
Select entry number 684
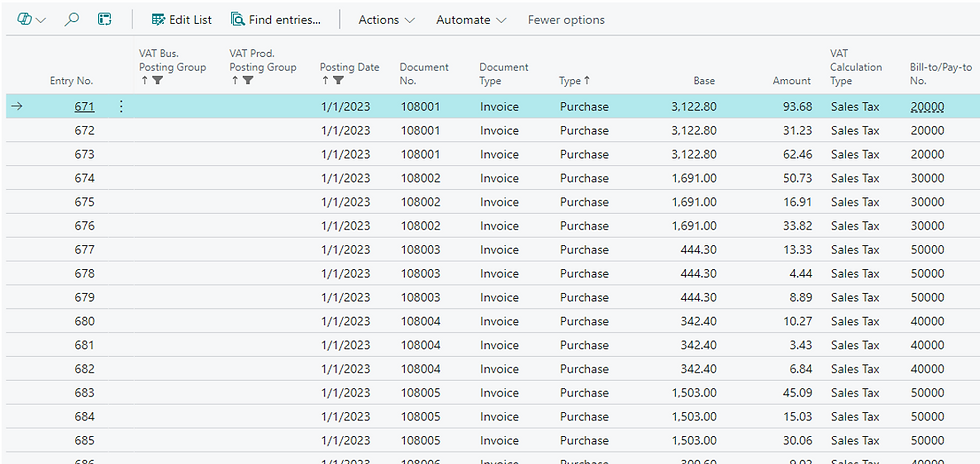pos(84,416)
